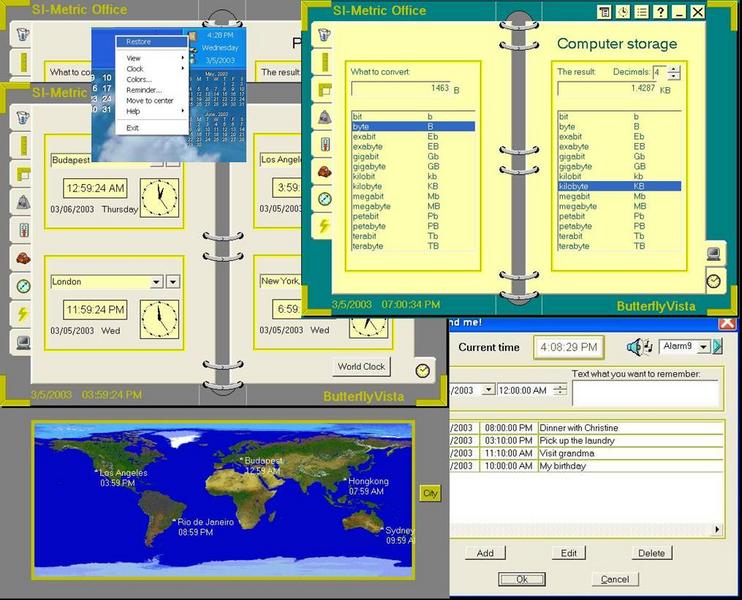Open the thermometer temperature tab in teal window
Image resolution: width=742 pixels, height=600 pixels.
(325, 144)
